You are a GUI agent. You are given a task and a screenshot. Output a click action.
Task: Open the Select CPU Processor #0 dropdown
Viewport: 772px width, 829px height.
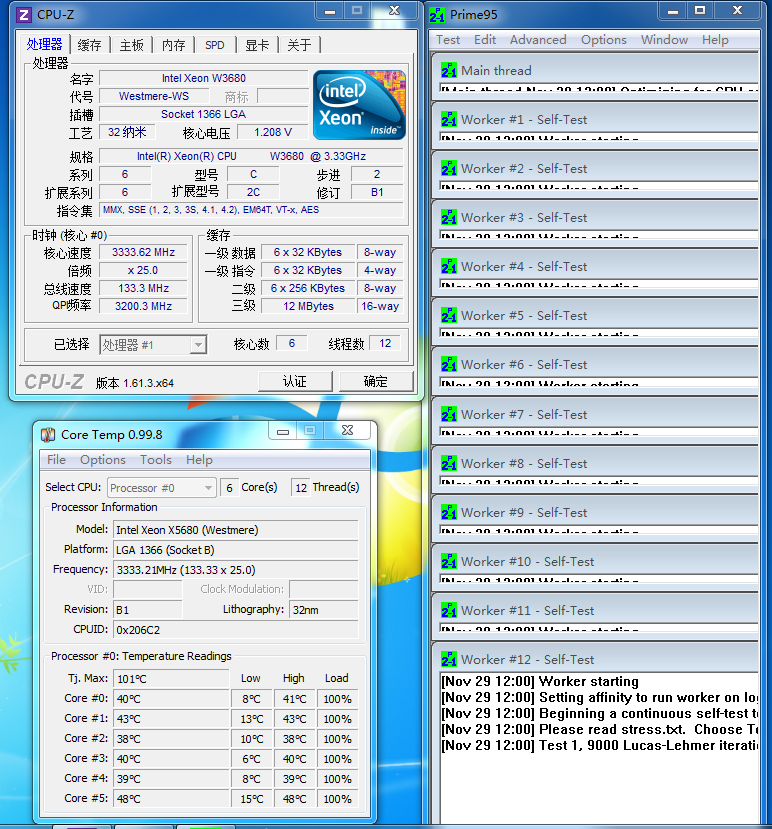162,487
